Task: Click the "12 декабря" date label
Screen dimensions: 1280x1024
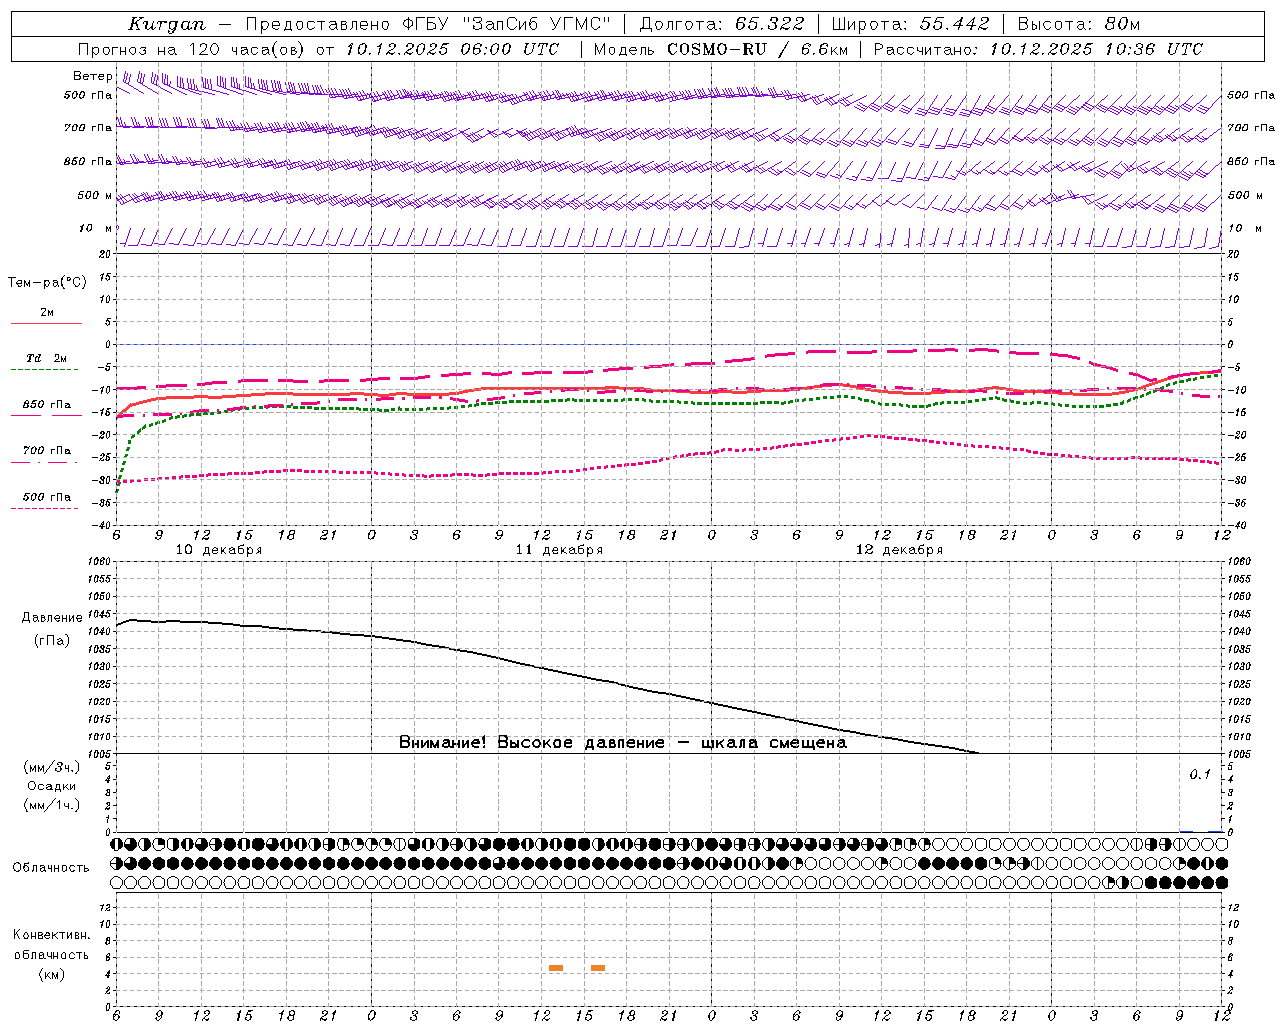Action: [899, 550]
